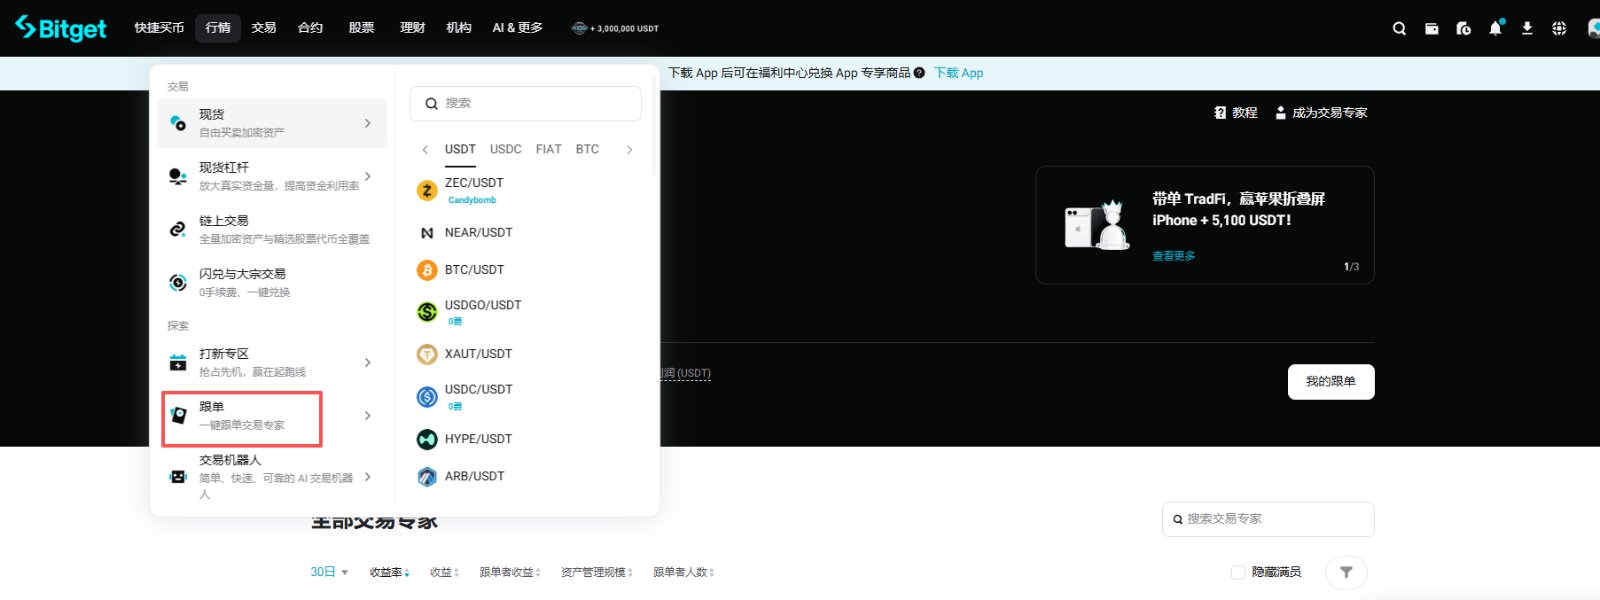This screenshot has height=600, width=1600.
Task: Click the profile avatar at top right
Action: [x=1594, y=28]
